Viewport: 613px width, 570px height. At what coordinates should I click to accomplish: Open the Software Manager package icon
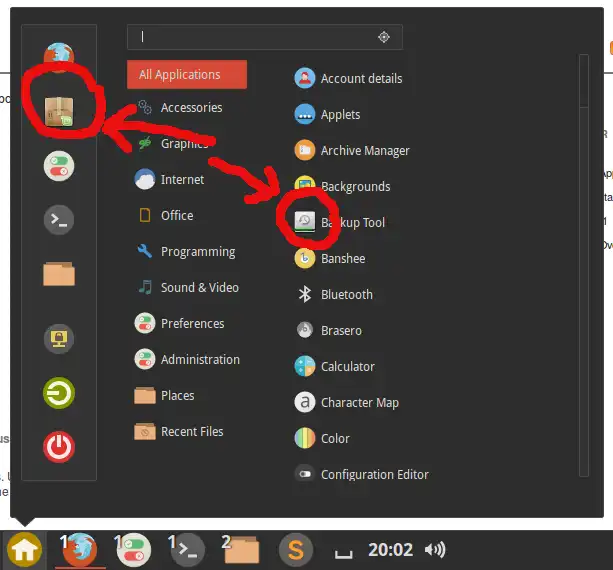click(59, 112)
